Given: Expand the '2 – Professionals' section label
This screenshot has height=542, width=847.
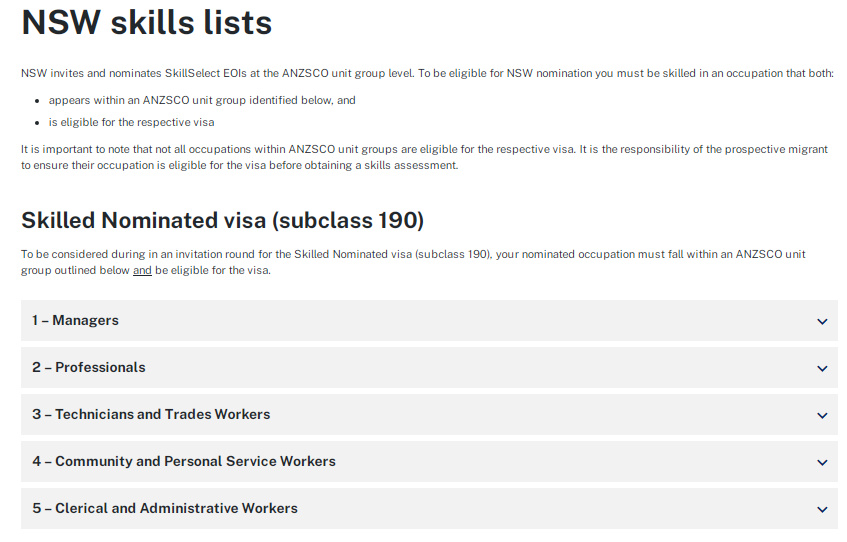Looking at the screenshot, I should click(x=88, y=368).
